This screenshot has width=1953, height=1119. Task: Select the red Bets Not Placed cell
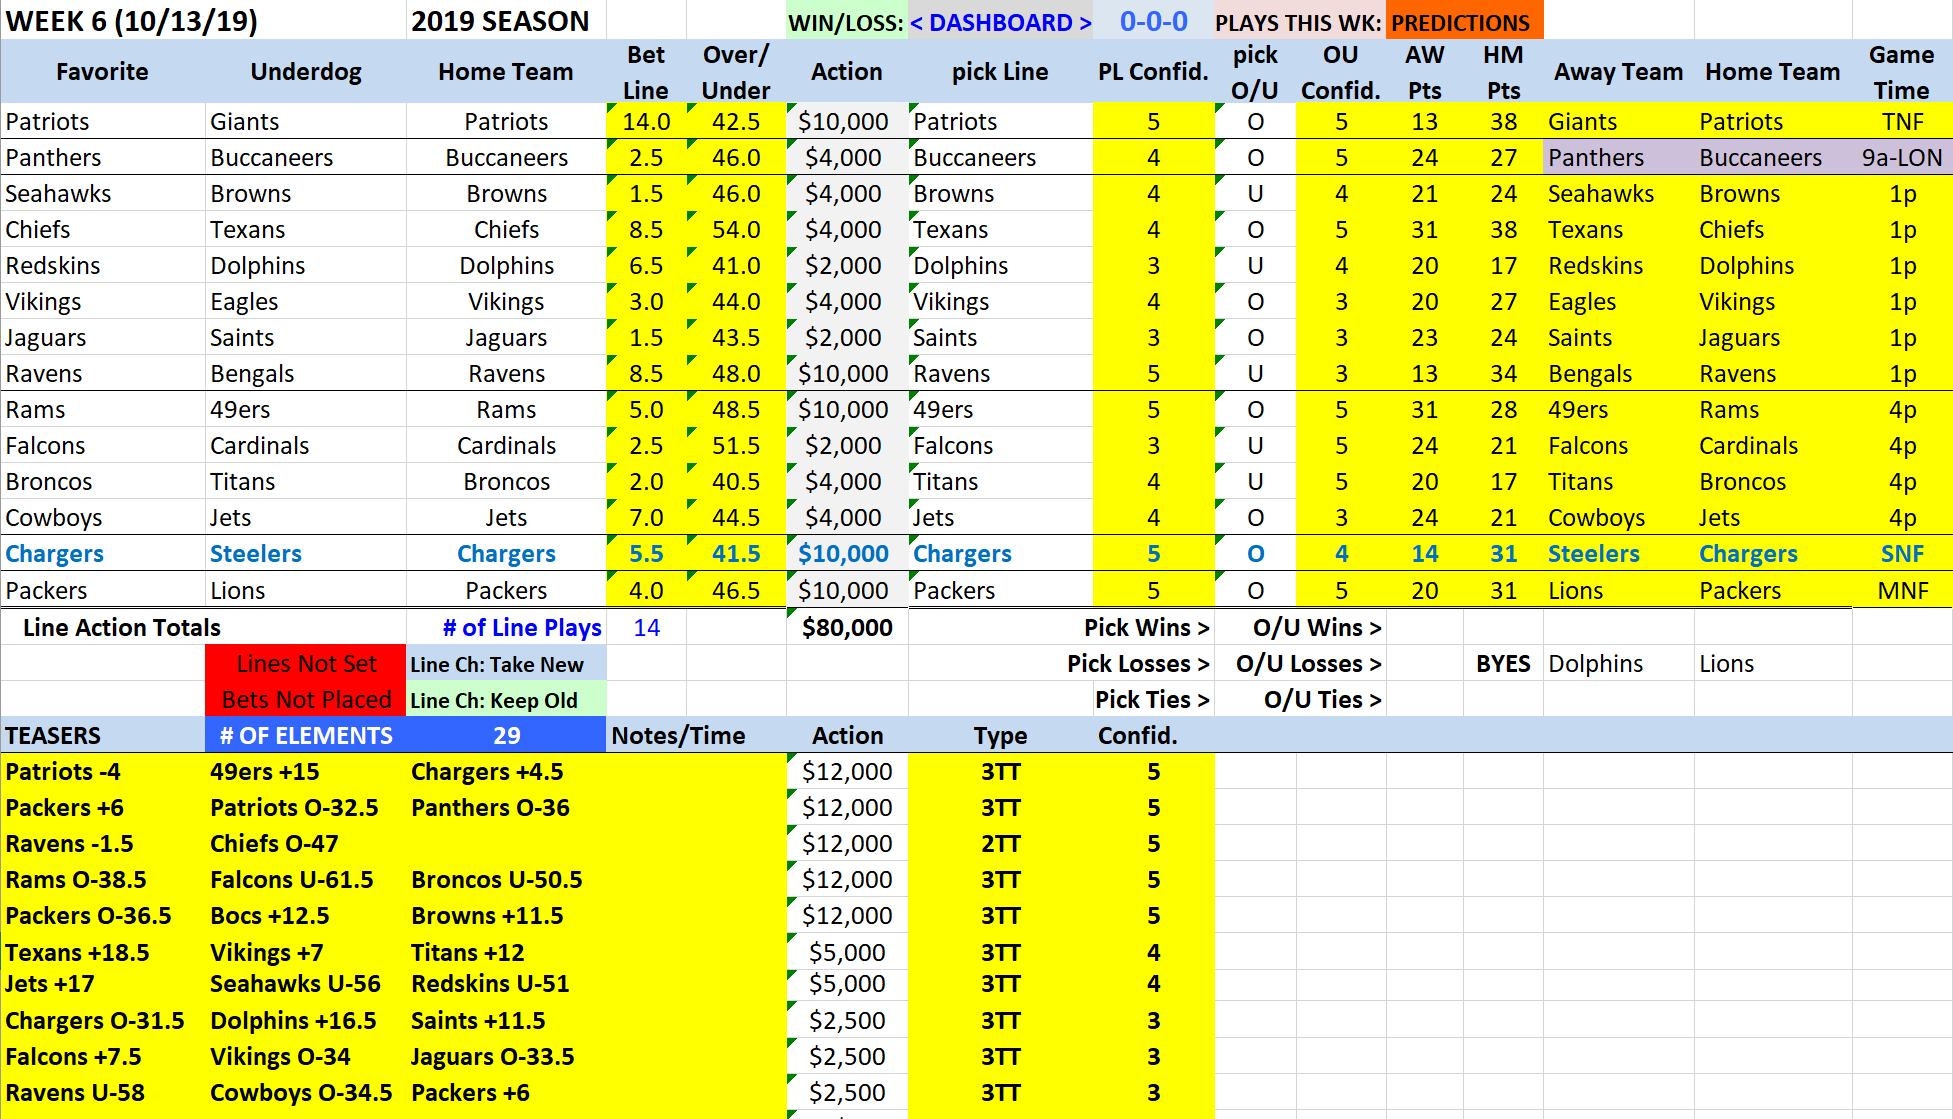(x=306, y=699)
